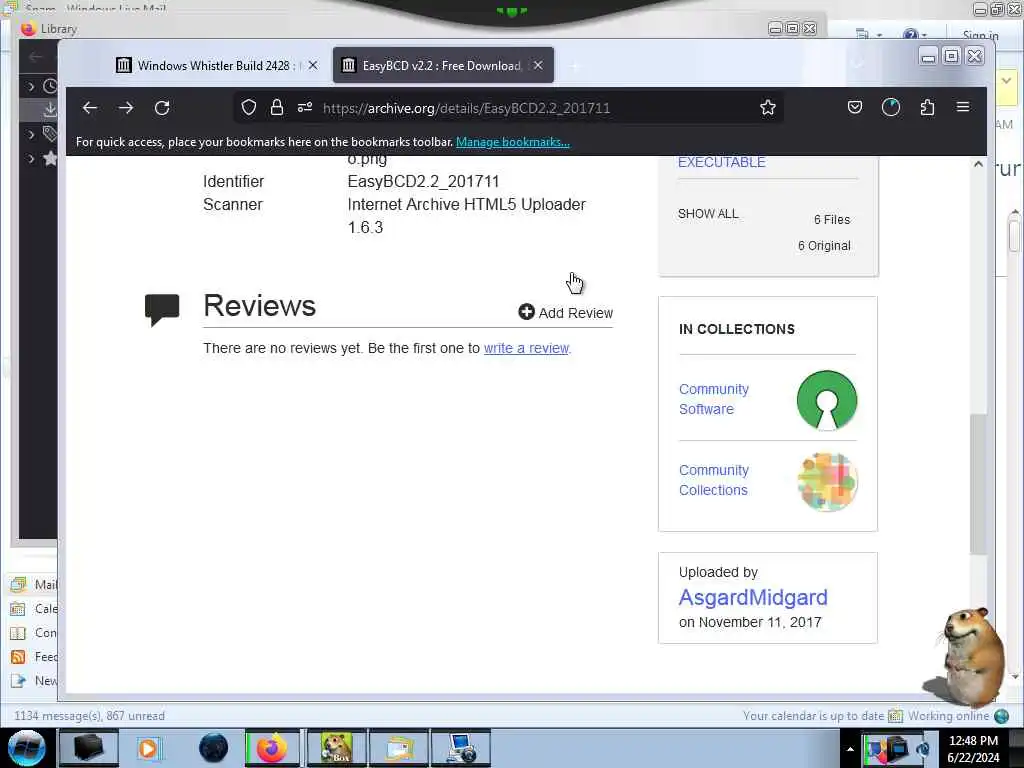Open the Extensions puzzle icon

[x=927, y=107]
